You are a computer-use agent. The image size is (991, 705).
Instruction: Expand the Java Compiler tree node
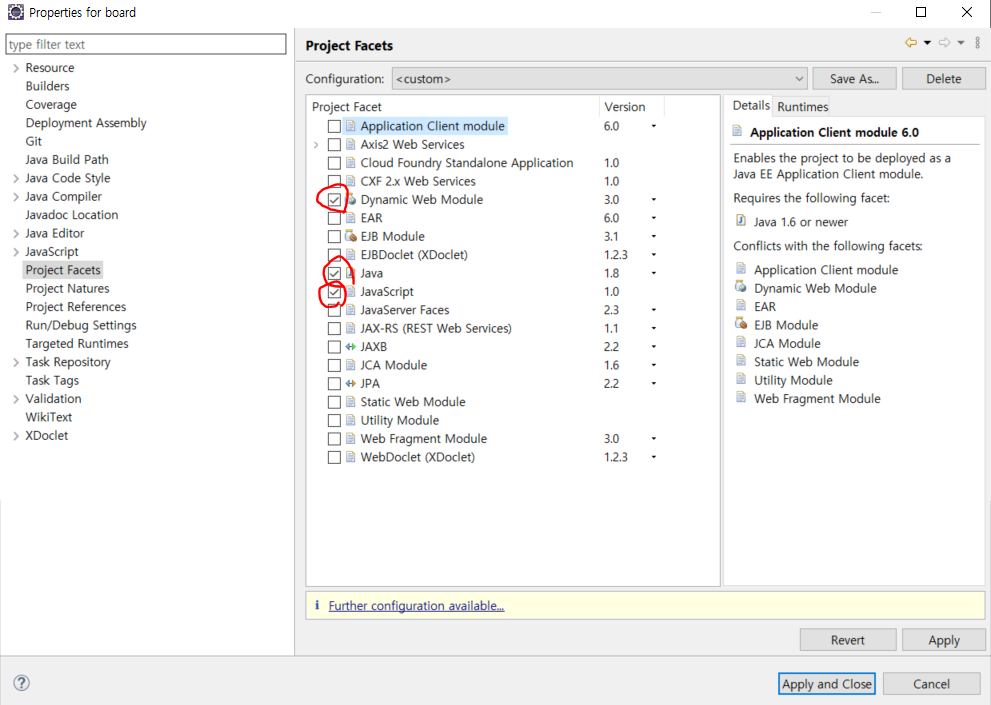[16, 197]
